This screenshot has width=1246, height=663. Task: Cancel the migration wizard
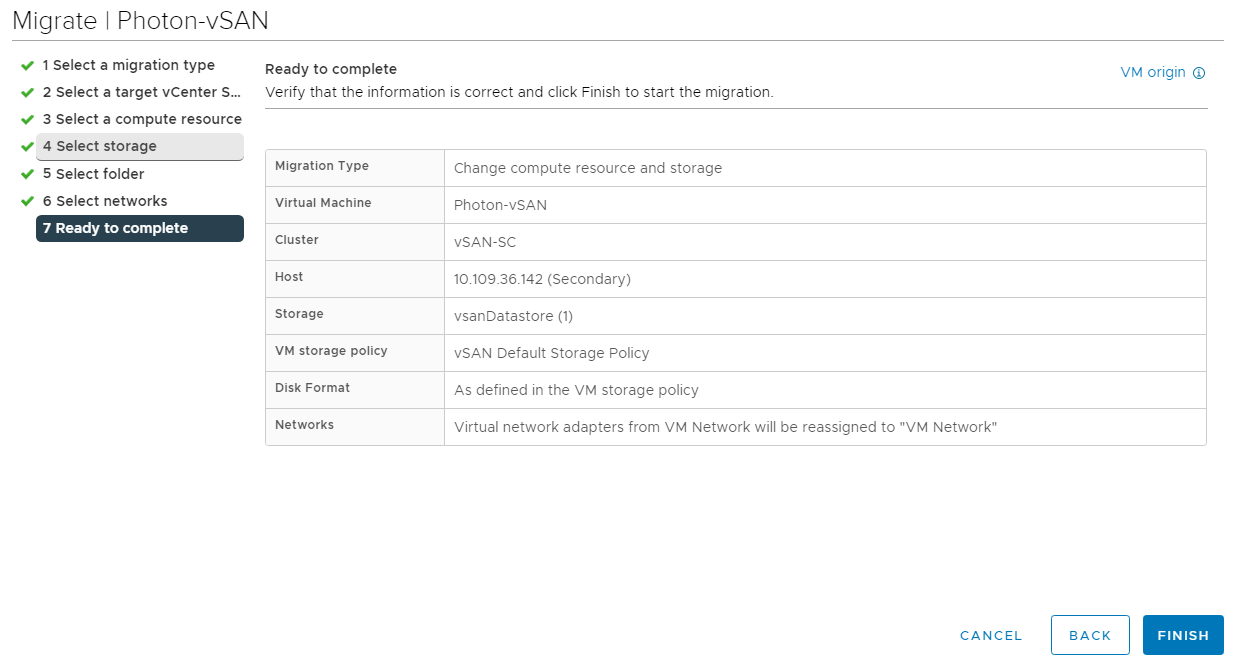click(x=990, y=635)
